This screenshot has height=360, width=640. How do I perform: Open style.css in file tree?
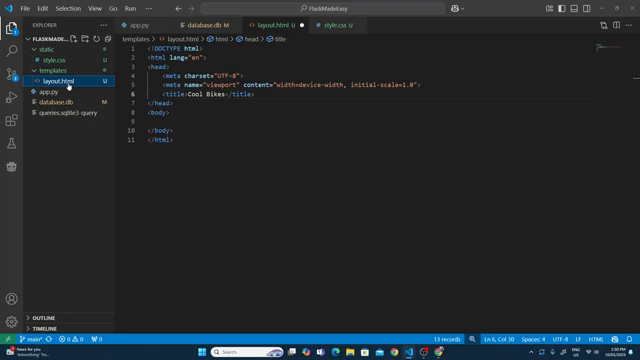click(54, 60)
